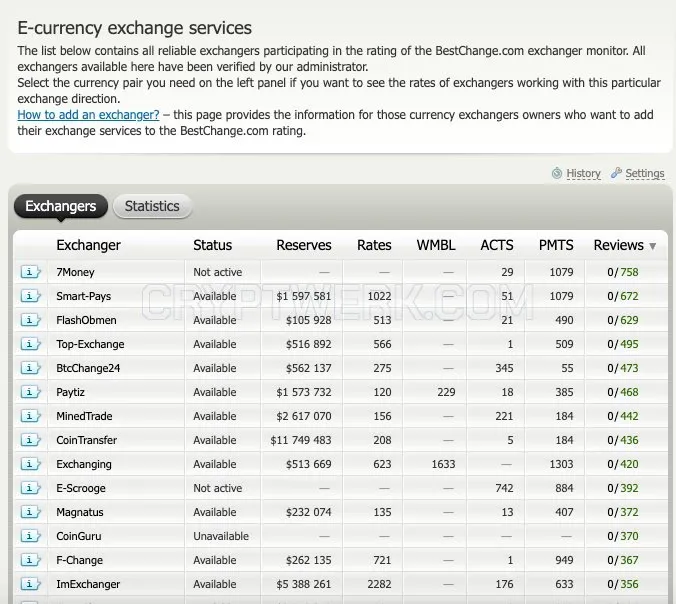Open info icon for Top-Exchange
676x604 pixels.
[x=31, y=344]
